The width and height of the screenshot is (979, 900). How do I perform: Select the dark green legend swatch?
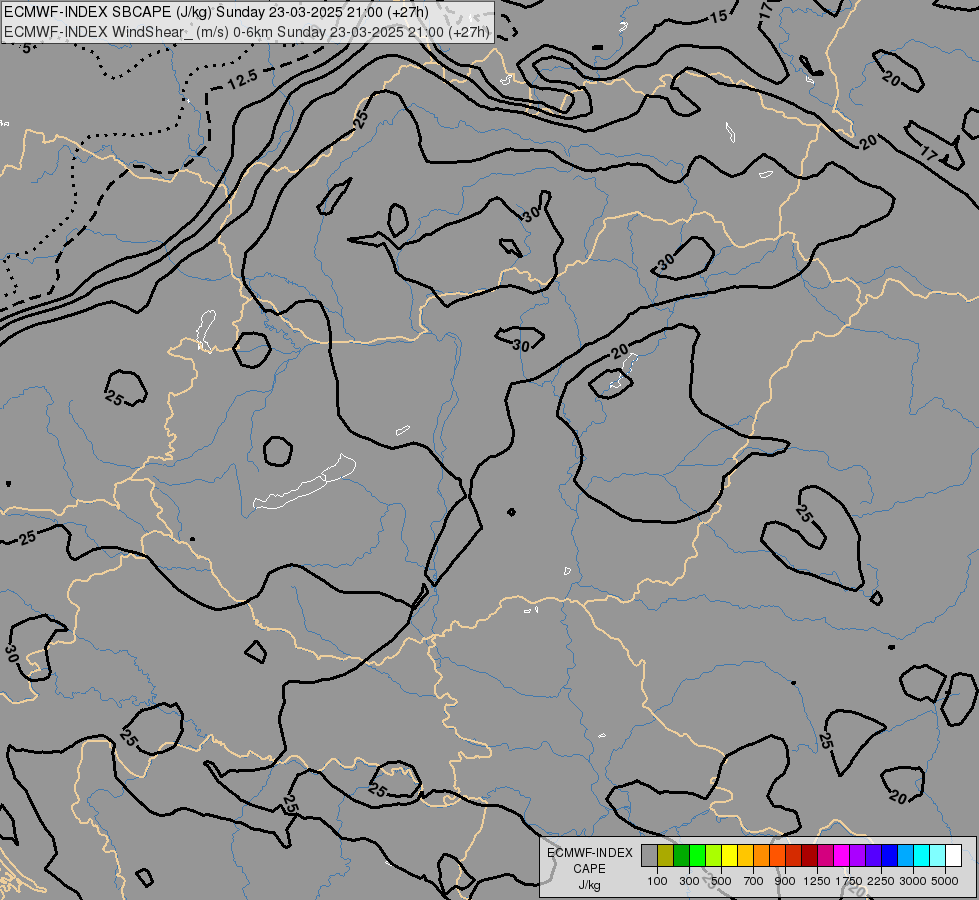click(682, 855)
